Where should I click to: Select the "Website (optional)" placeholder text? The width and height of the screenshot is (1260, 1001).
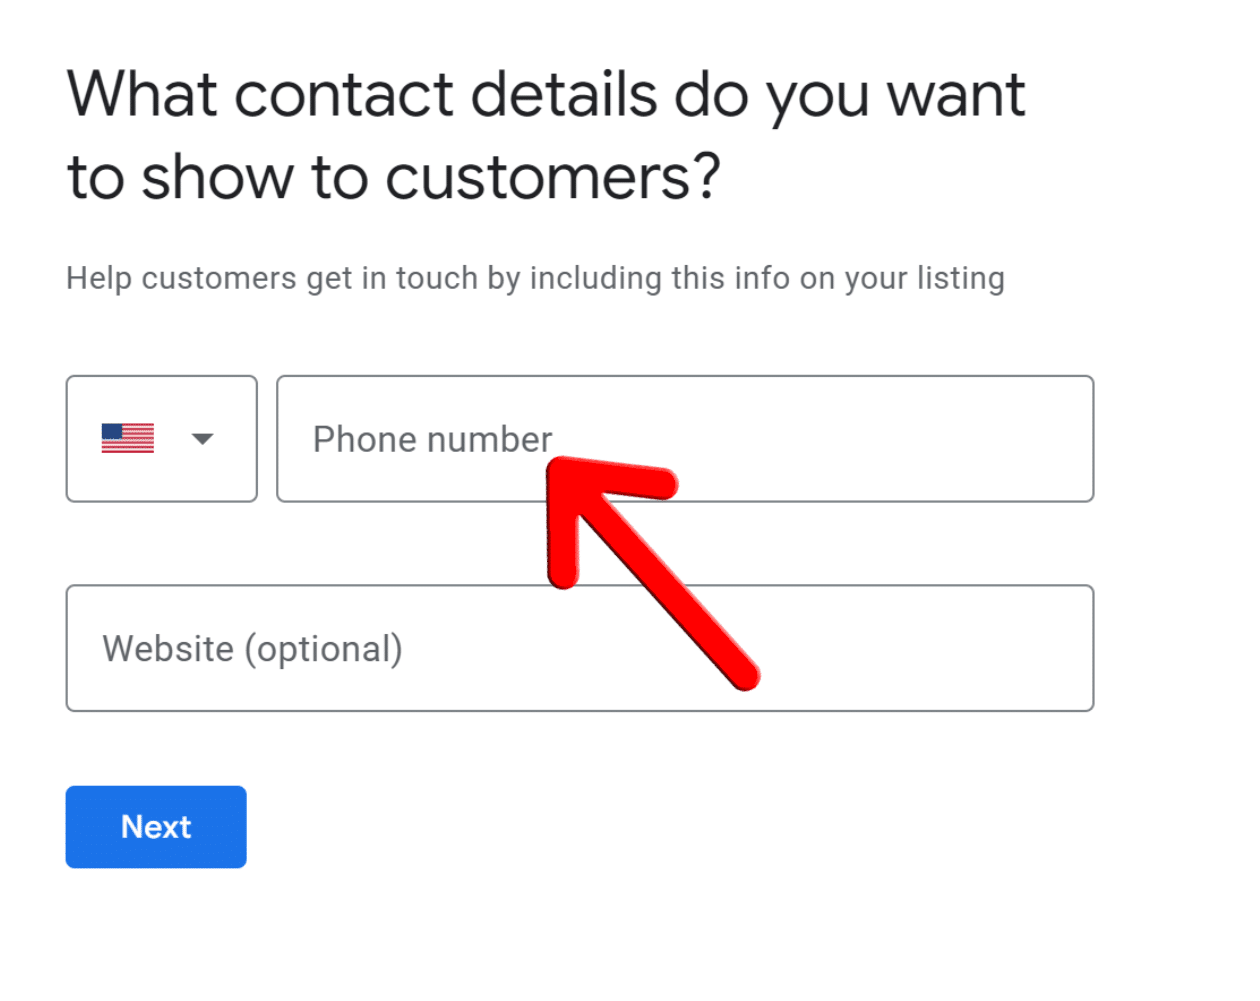coord(252,649)
